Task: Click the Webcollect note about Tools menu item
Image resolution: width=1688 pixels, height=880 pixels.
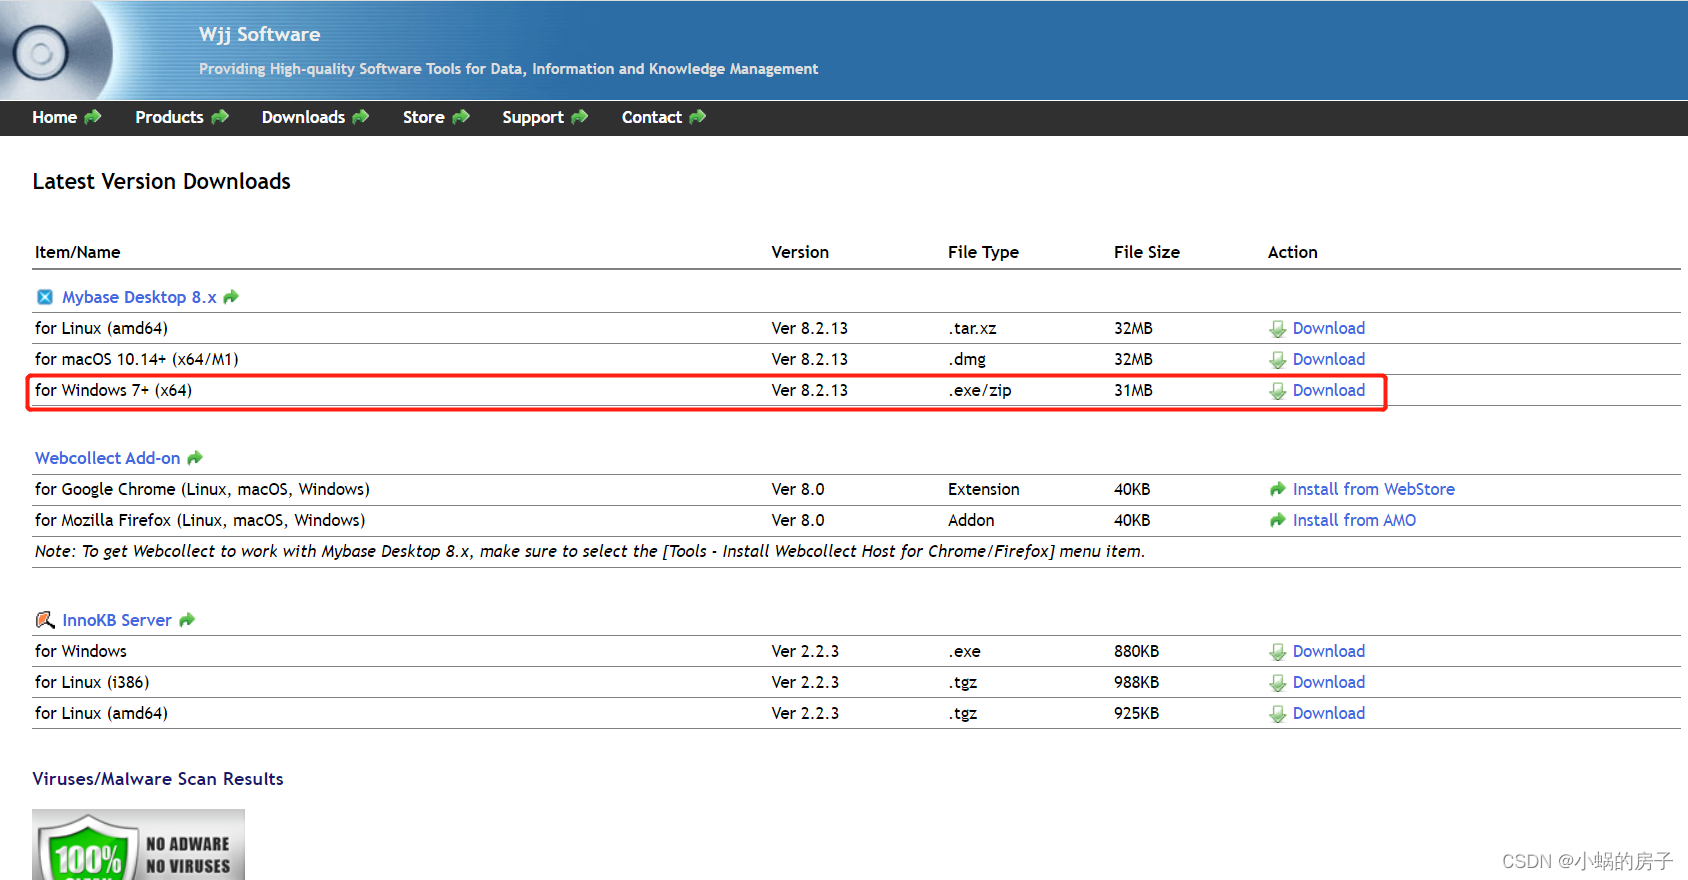Action: (x=590, y=551)
